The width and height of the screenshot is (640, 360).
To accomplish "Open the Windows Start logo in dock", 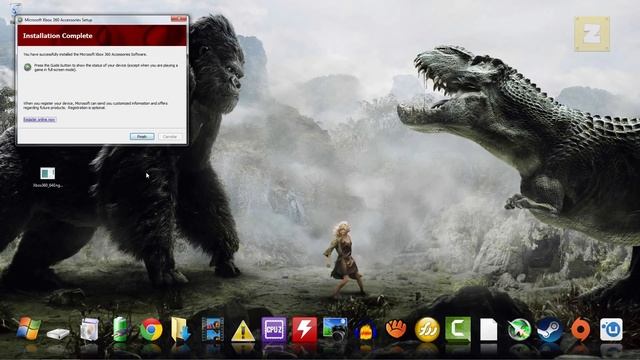I will pos(29,329).
